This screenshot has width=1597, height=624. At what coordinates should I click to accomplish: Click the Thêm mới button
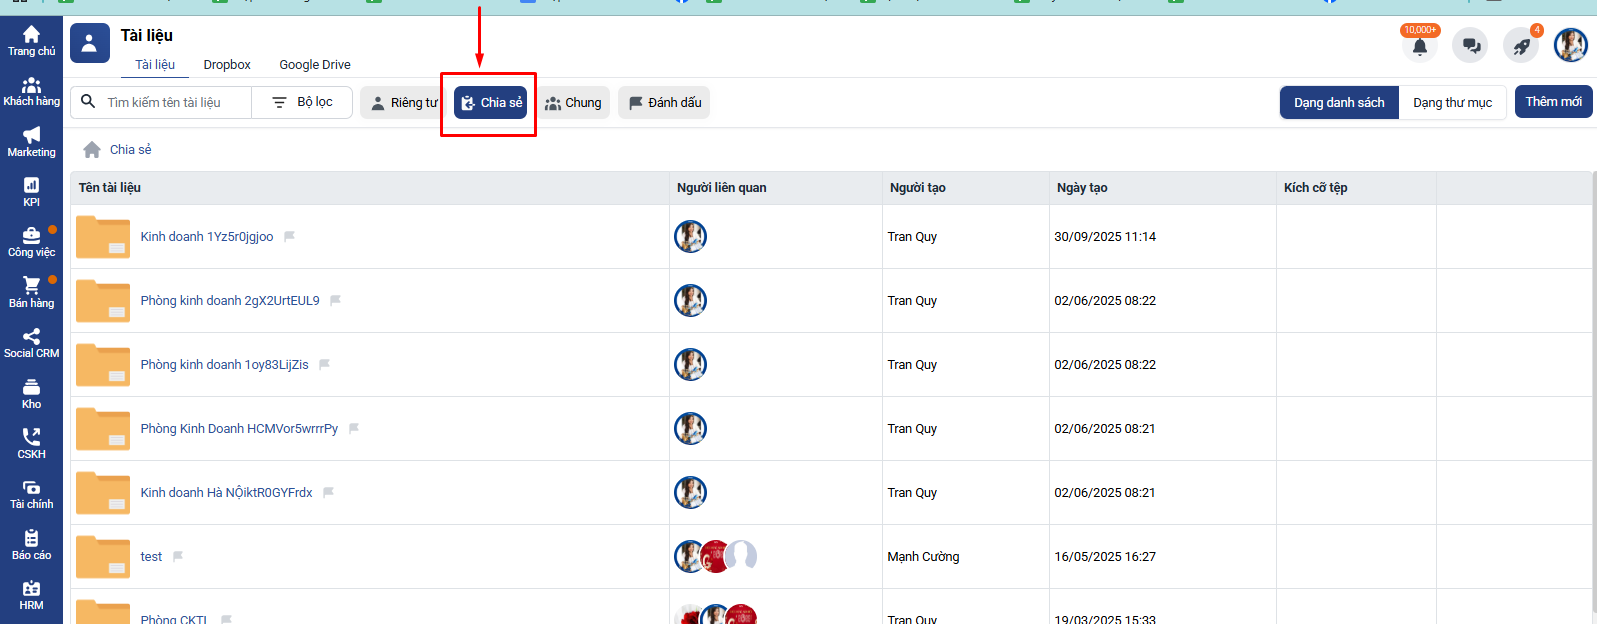[1553, 102]
